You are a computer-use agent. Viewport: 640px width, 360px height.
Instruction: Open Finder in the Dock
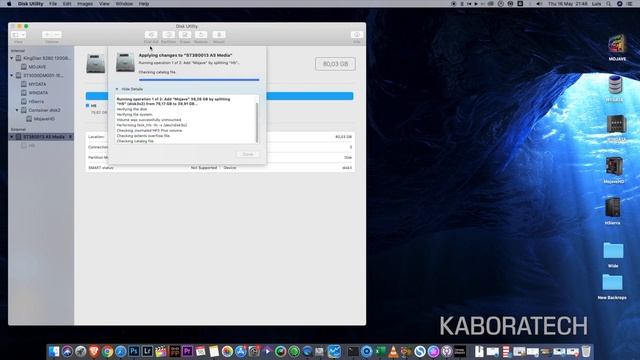coord(54,351)
